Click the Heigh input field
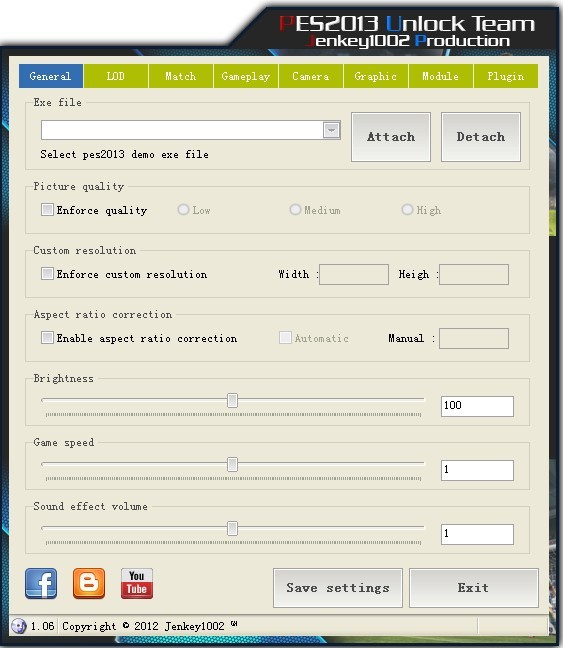The image size is (563, 648). pos(474,274)
